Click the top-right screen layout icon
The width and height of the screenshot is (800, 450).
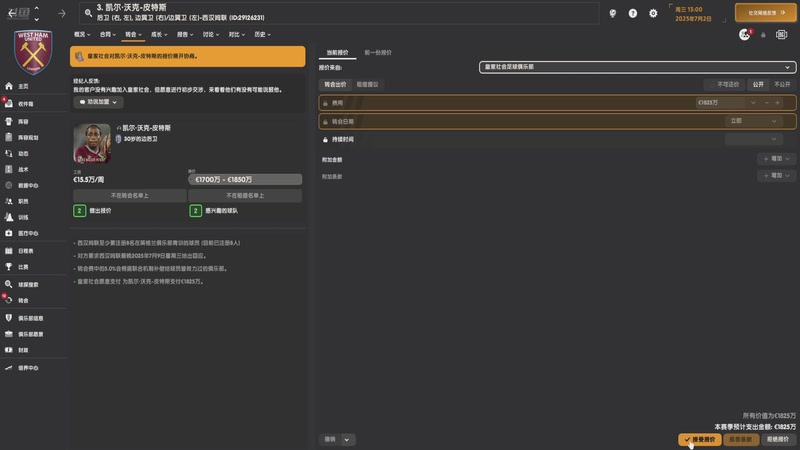(x=781, y=35)
